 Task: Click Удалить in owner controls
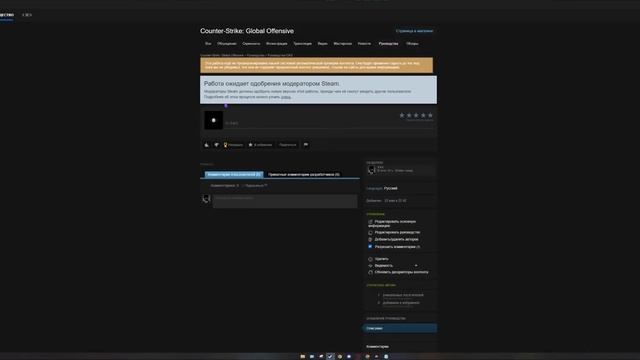tap(382, 259)
